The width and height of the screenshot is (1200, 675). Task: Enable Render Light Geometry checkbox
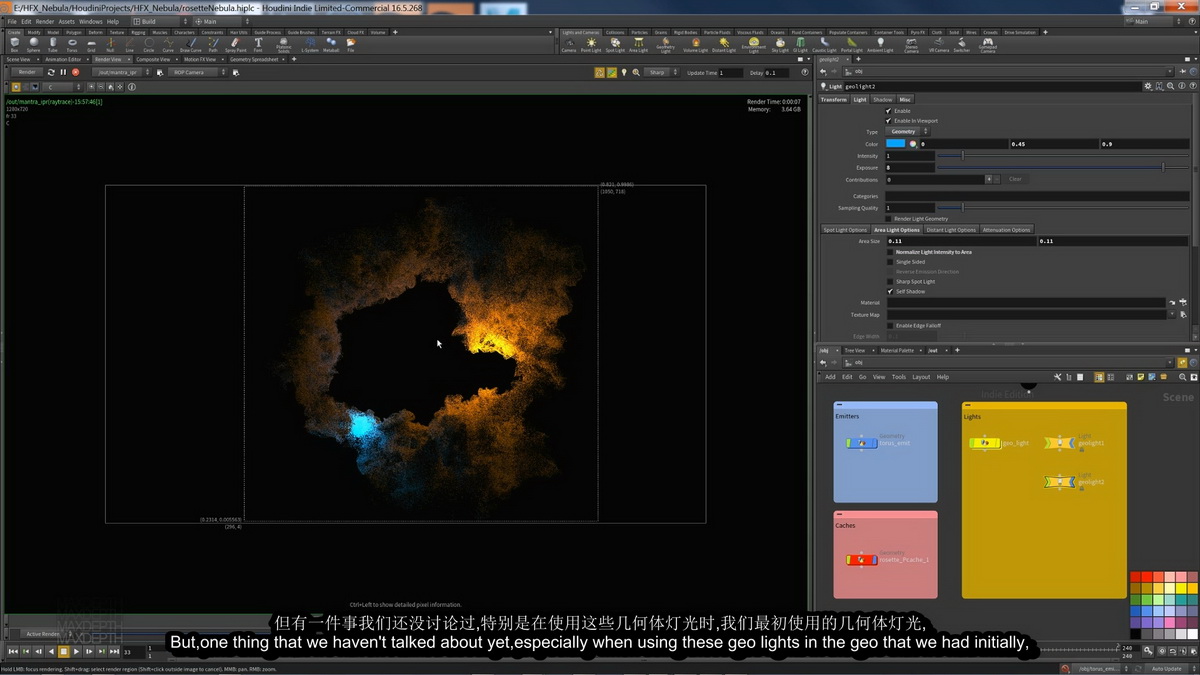point(889,219)
